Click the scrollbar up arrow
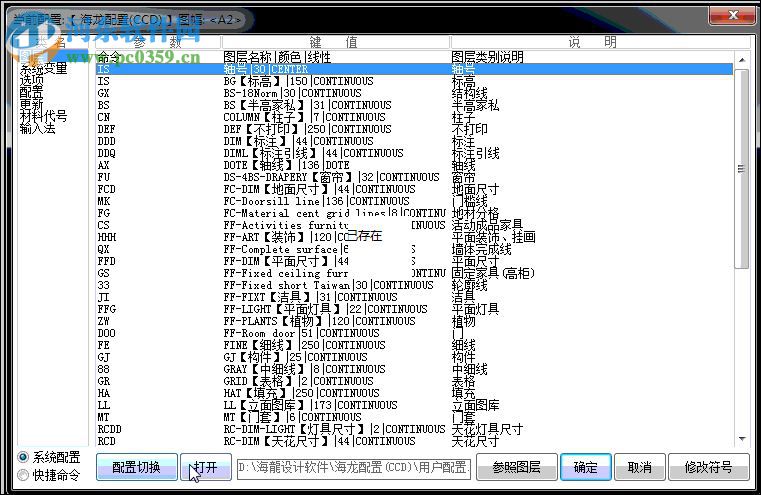The image size is (761, 495). click(x=742, y=60)
